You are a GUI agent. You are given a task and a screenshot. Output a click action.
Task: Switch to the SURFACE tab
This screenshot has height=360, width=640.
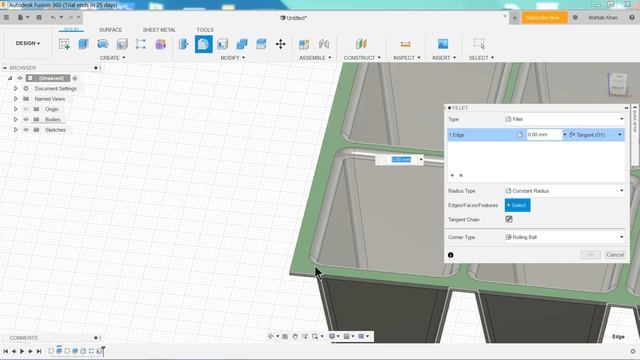(x=111, y=30)
